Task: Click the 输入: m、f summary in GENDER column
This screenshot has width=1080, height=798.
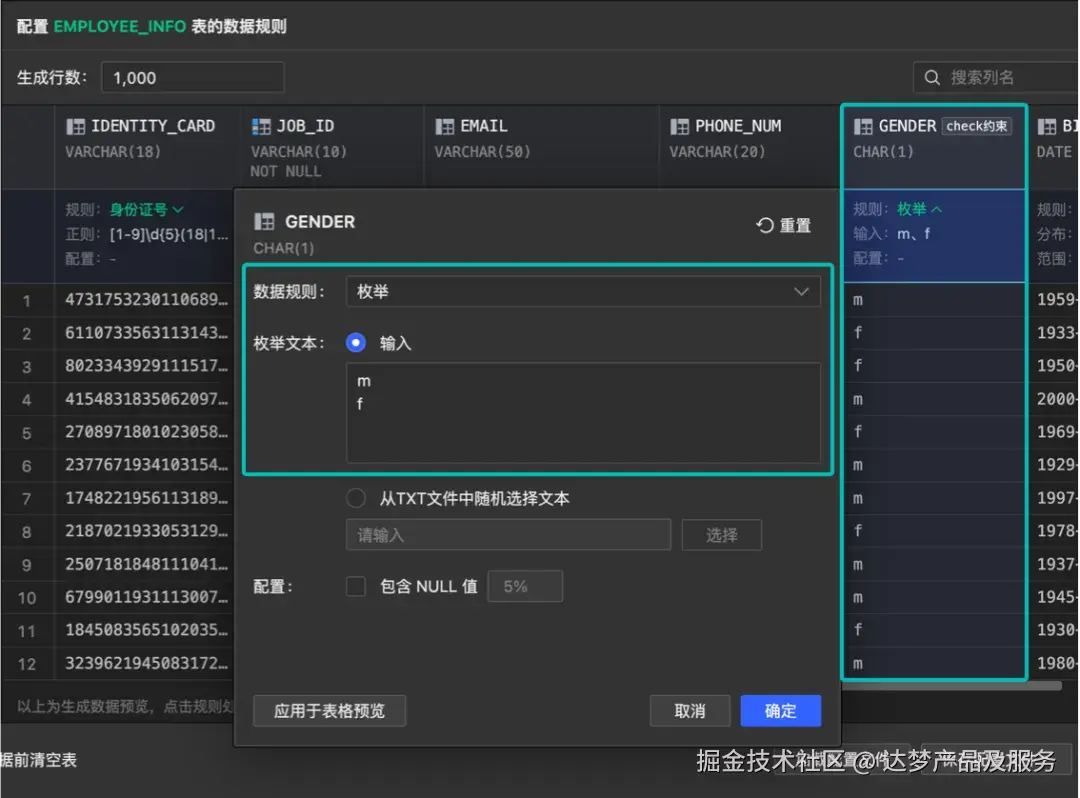Action: click(x=892, y=234)
